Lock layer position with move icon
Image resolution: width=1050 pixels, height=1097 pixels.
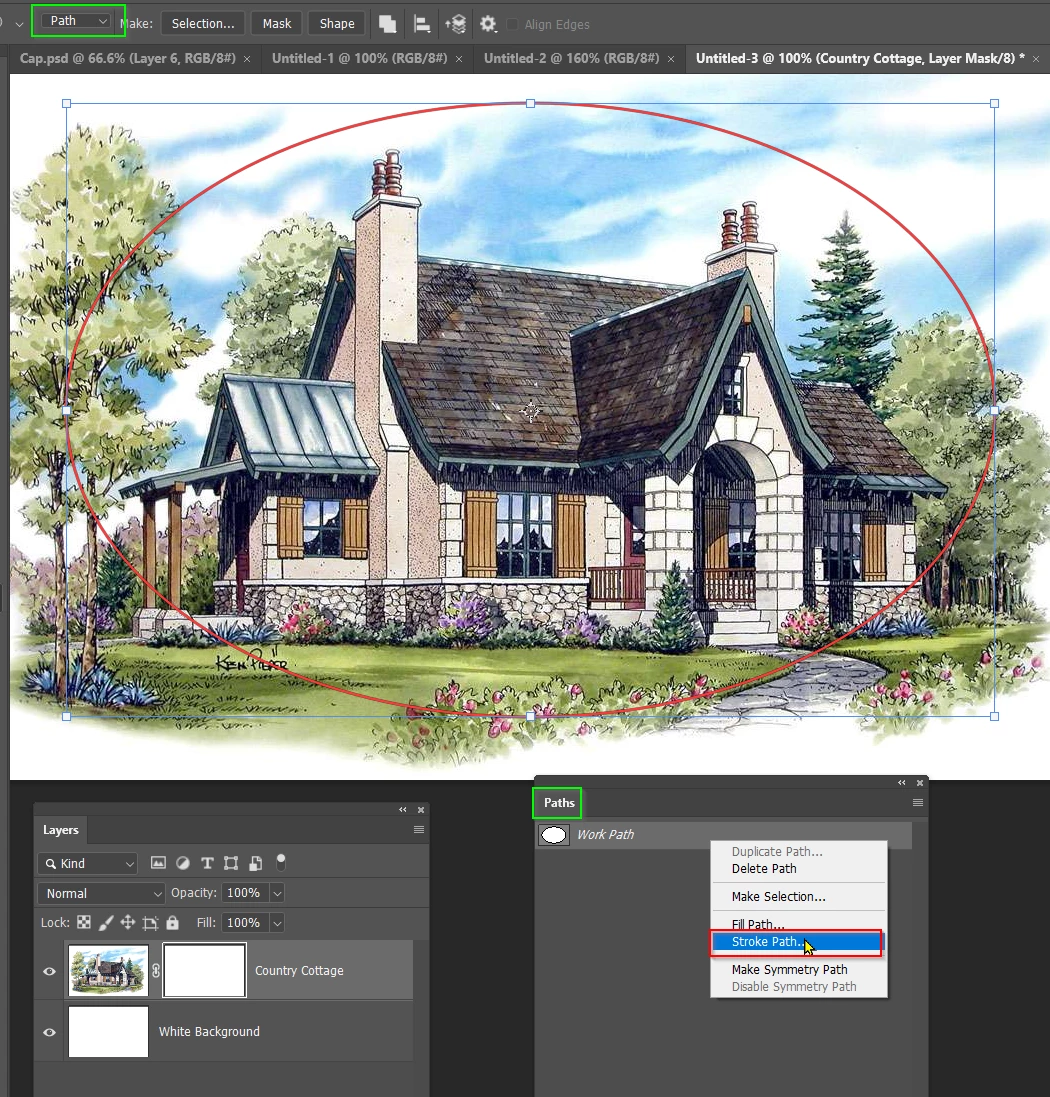coord(127,922)
